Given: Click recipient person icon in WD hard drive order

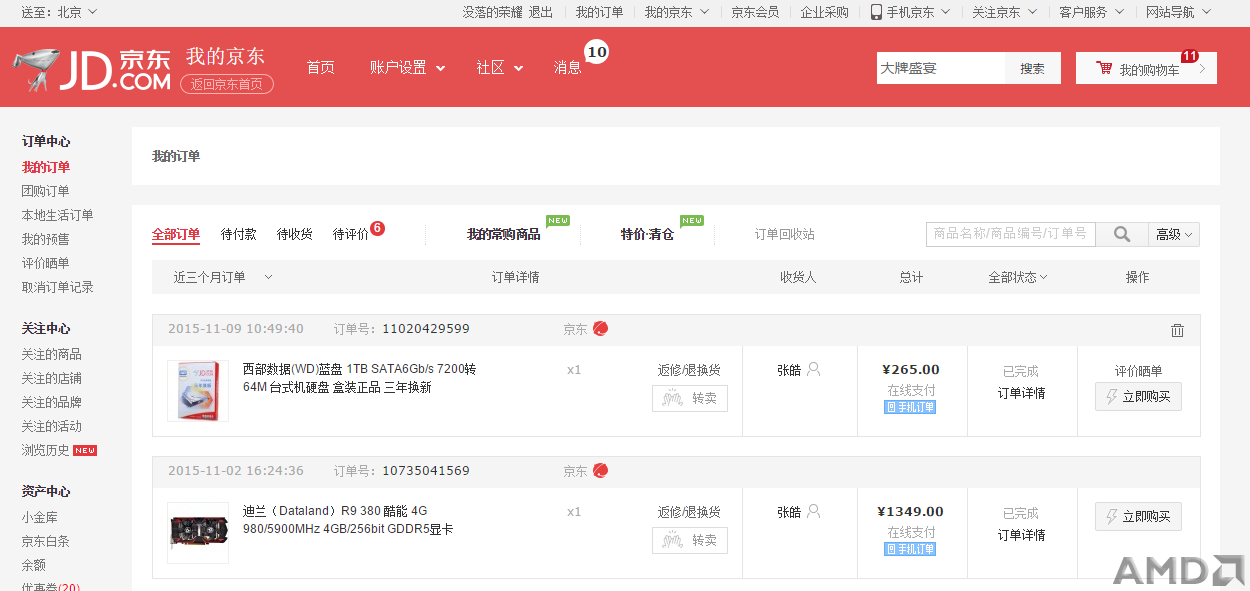Looking at the screenshot, I should point(813,369).
